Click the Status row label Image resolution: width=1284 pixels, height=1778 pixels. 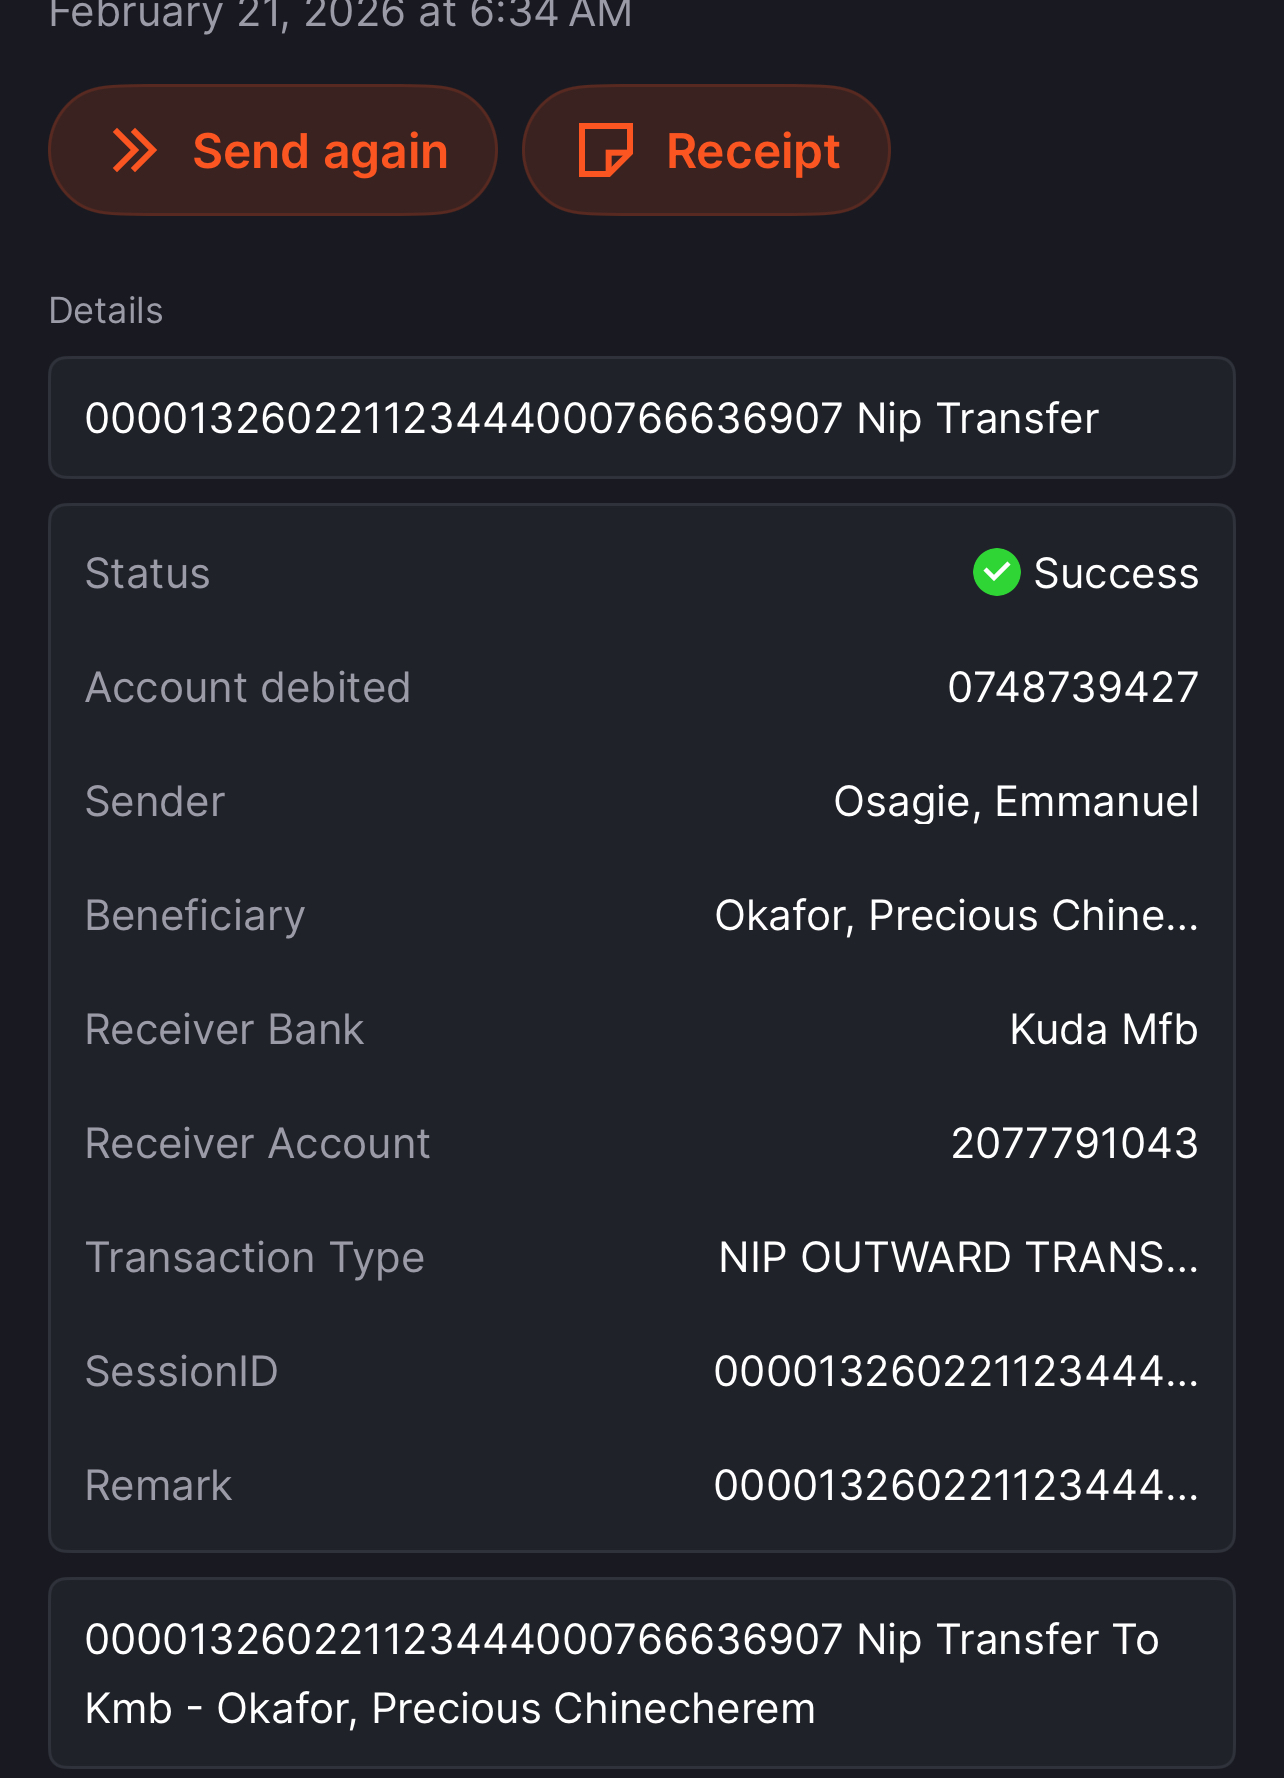[147, 574]
